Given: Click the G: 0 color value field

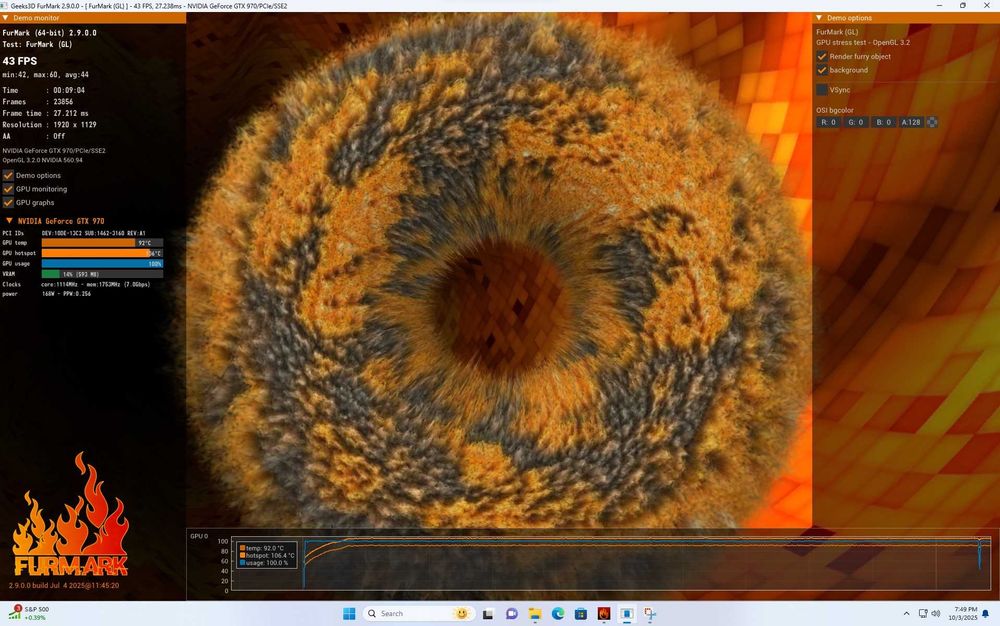Looking at the screenshot, I should point(855,122).
